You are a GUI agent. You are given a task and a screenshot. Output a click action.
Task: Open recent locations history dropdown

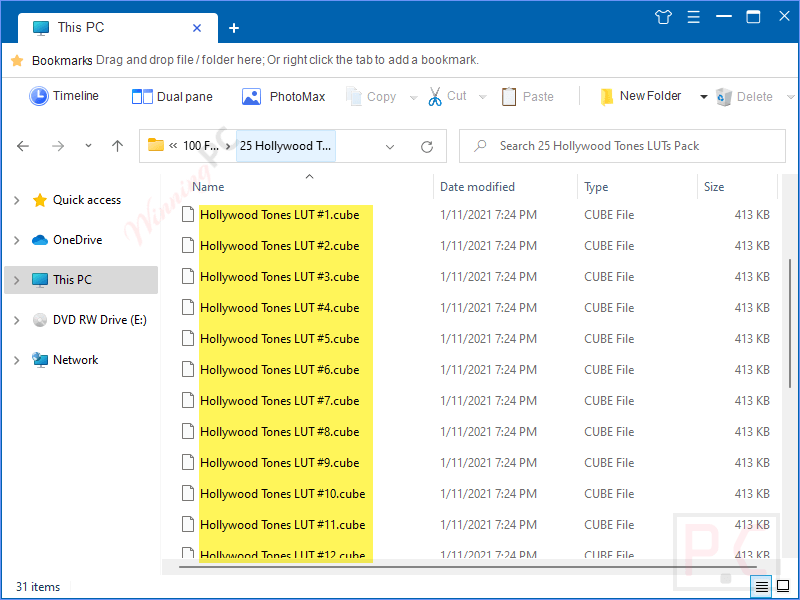point(88,146)
